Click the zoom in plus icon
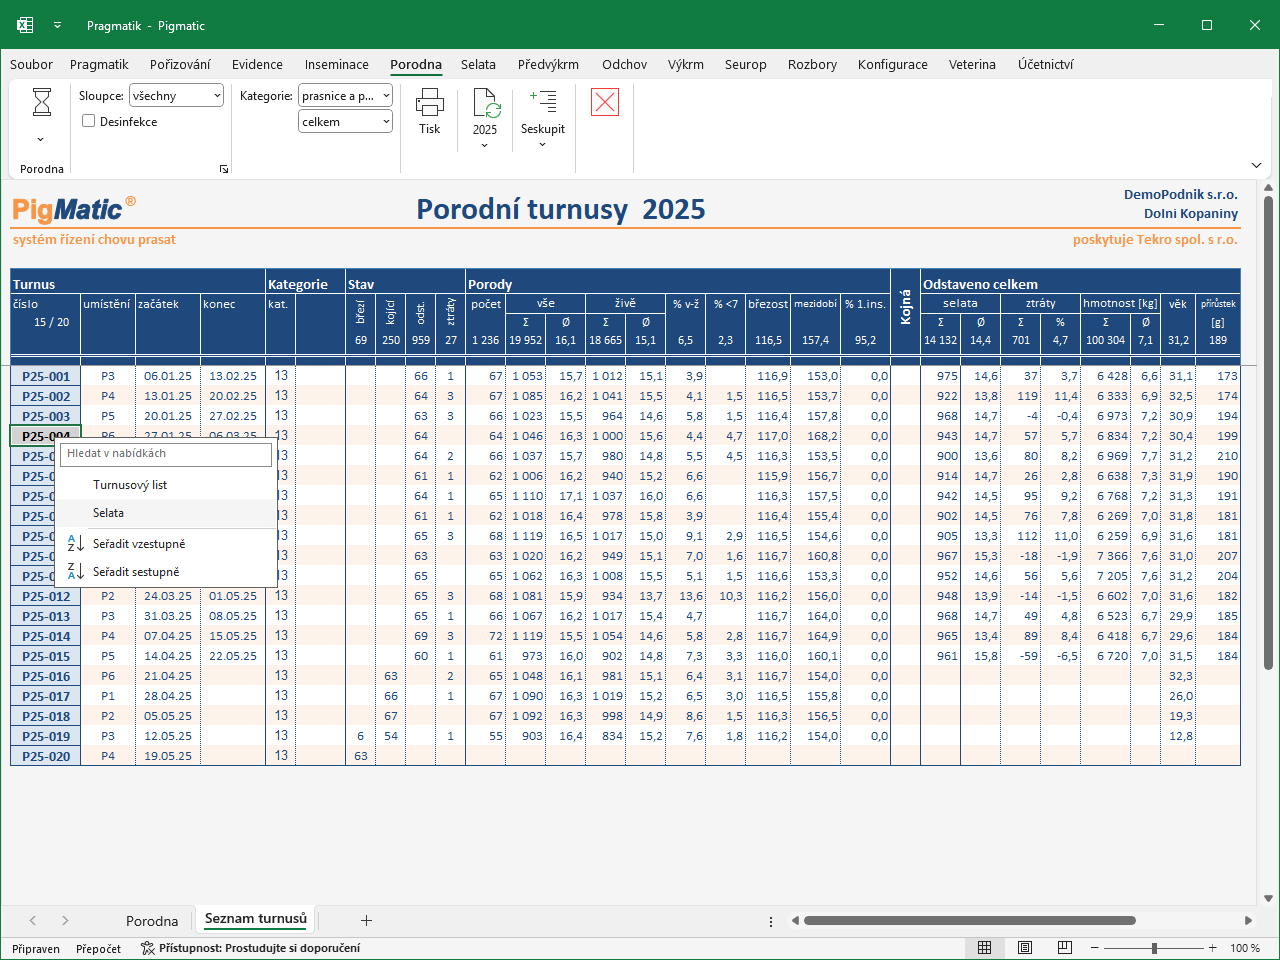Screen dimensions: 1280x960 1213,948
